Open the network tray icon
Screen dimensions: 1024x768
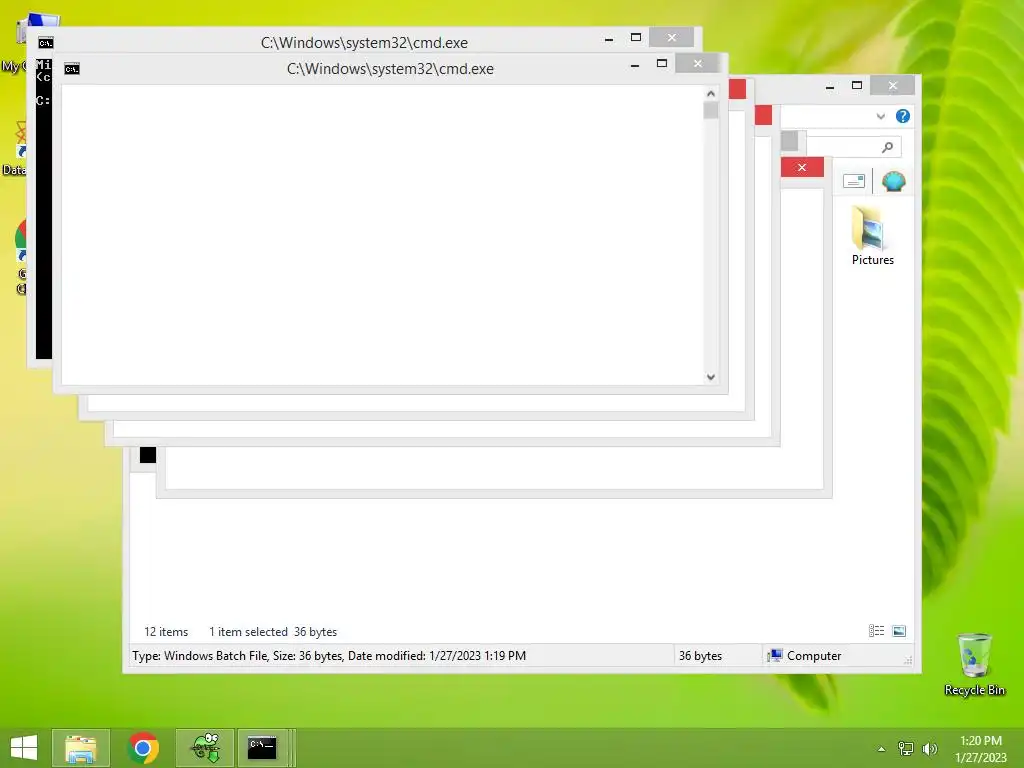coord(906,749)
